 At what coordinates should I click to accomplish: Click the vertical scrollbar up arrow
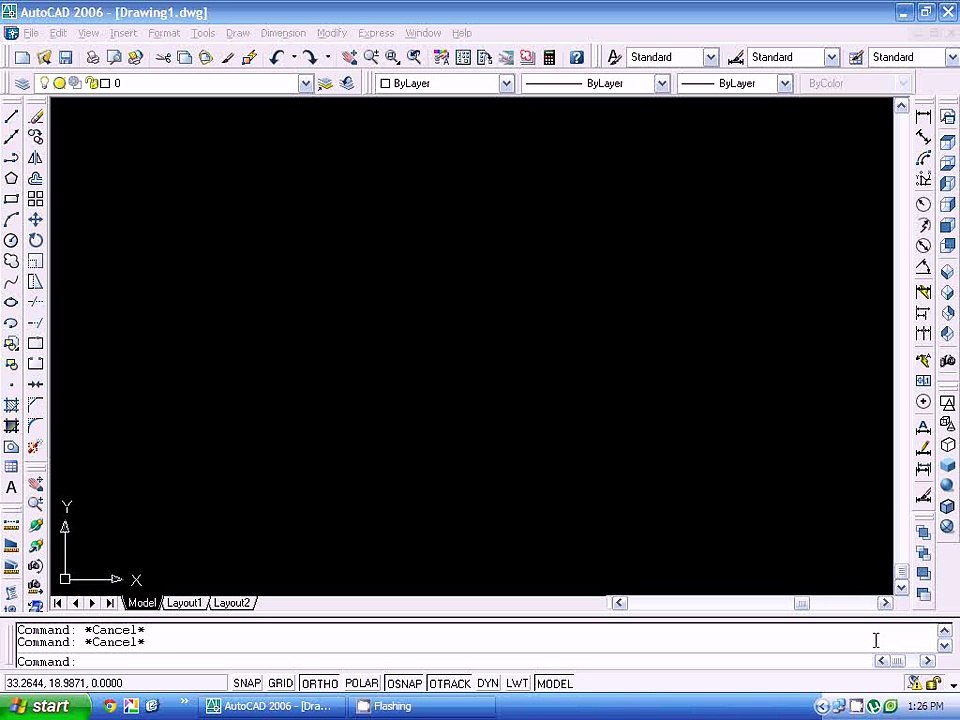click(x=901, y=106)
